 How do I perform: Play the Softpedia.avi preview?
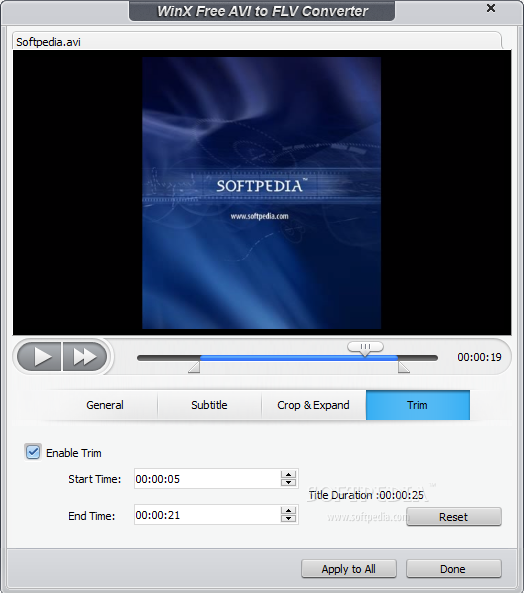[39, 357]
